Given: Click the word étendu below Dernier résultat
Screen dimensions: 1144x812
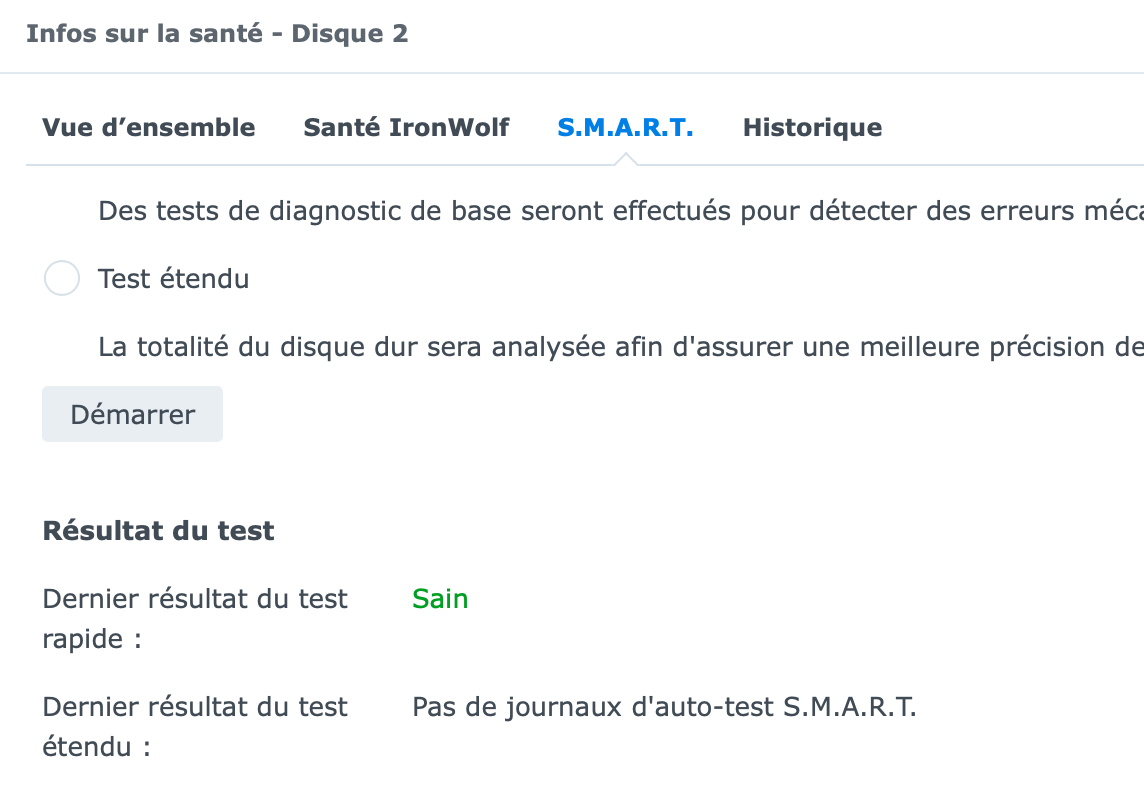Looking at the screenshot, I should 87,747.
